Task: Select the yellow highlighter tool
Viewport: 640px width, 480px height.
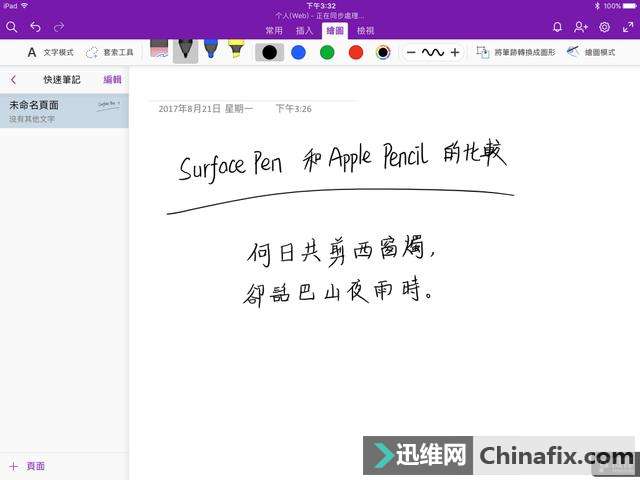Action: click(236, 49)
